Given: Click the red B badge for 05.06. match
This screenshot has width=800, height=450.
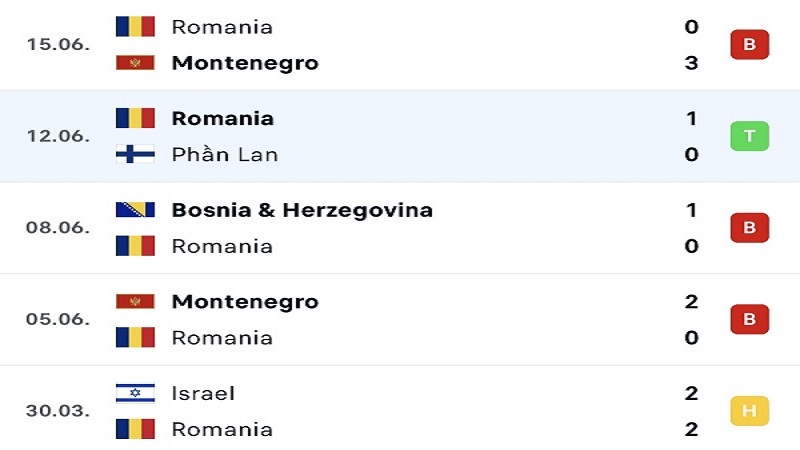Looking at the screenshot, I should click(749, 319).
